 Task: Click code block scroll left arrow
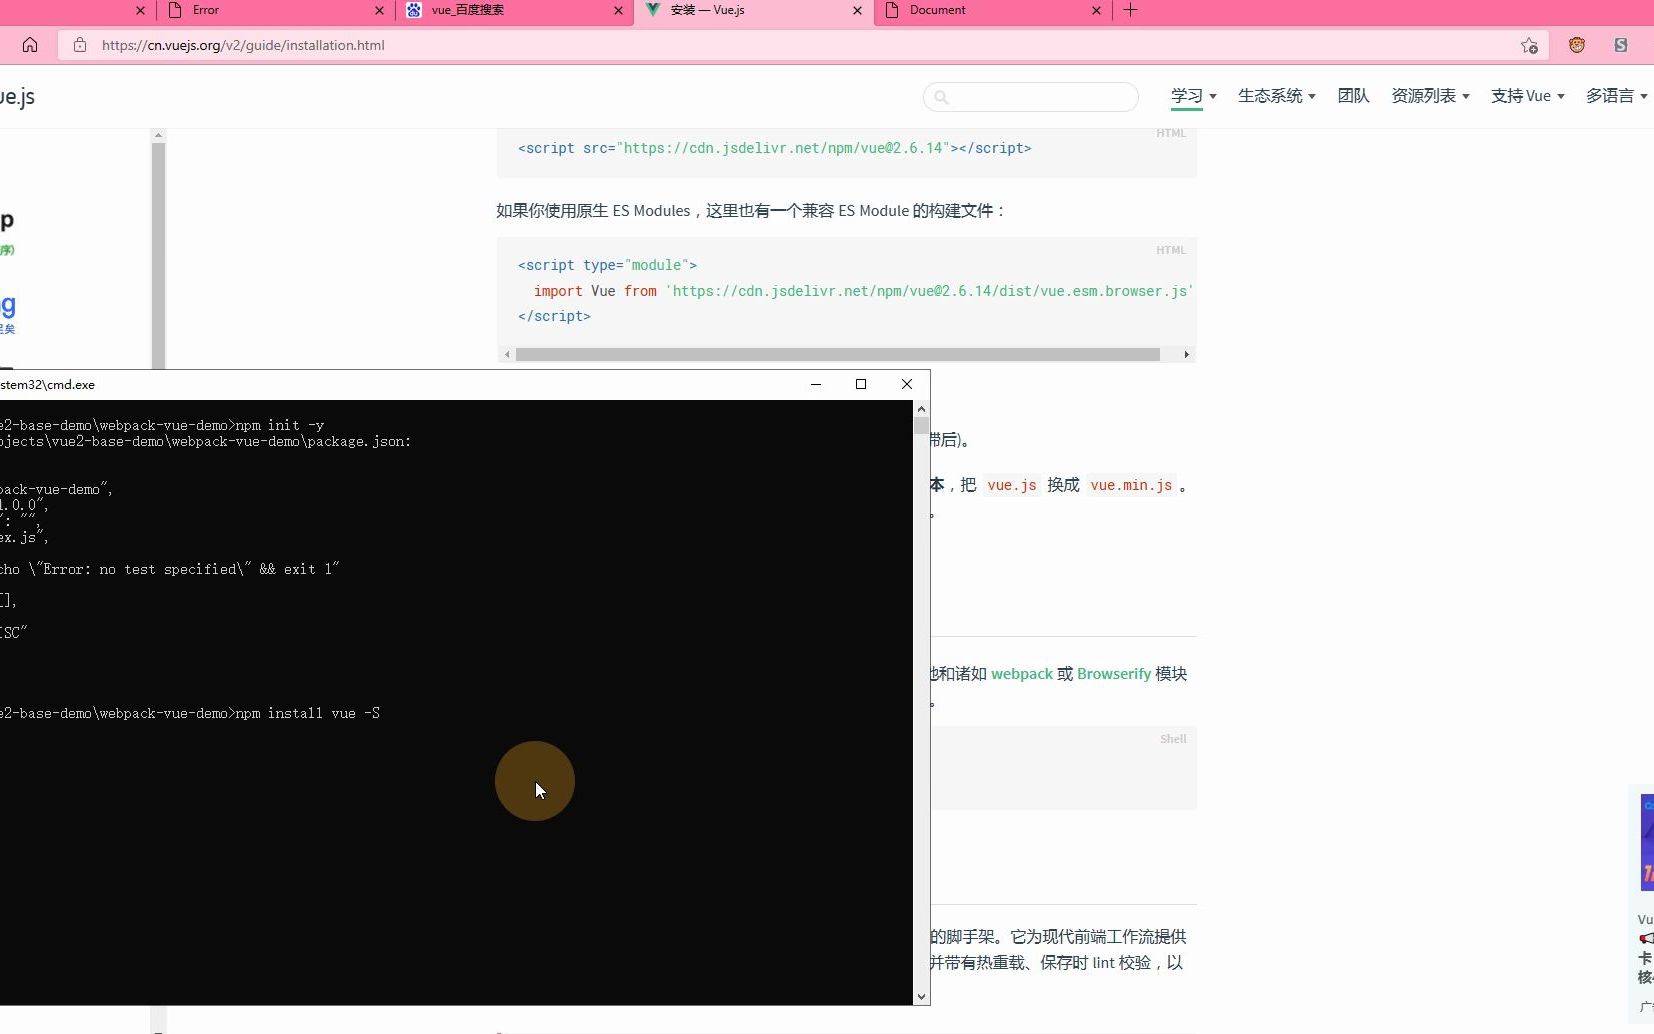[507, 355]
